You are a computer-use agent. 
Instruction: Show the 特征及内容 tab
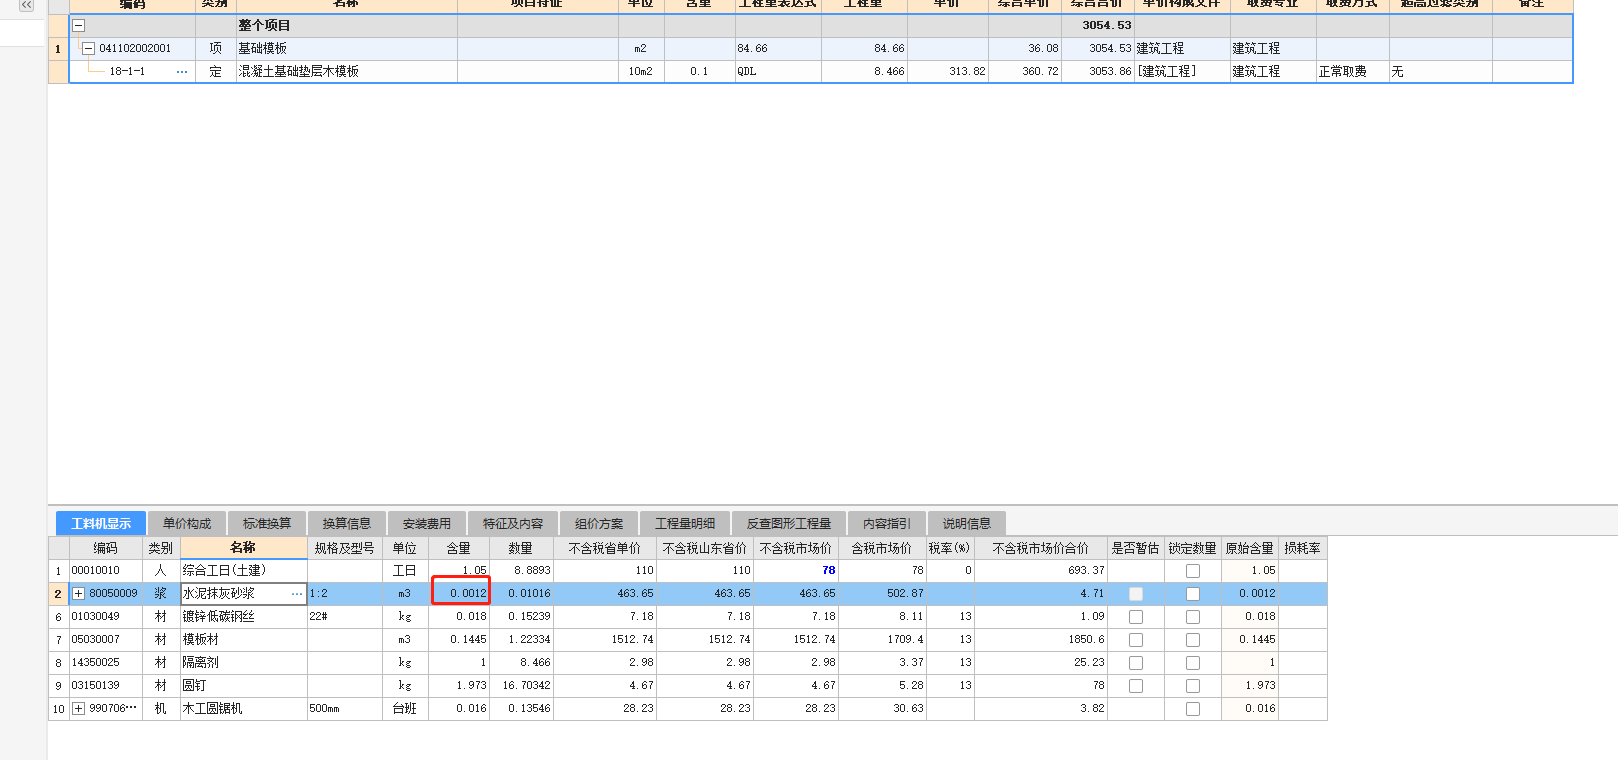513,523
